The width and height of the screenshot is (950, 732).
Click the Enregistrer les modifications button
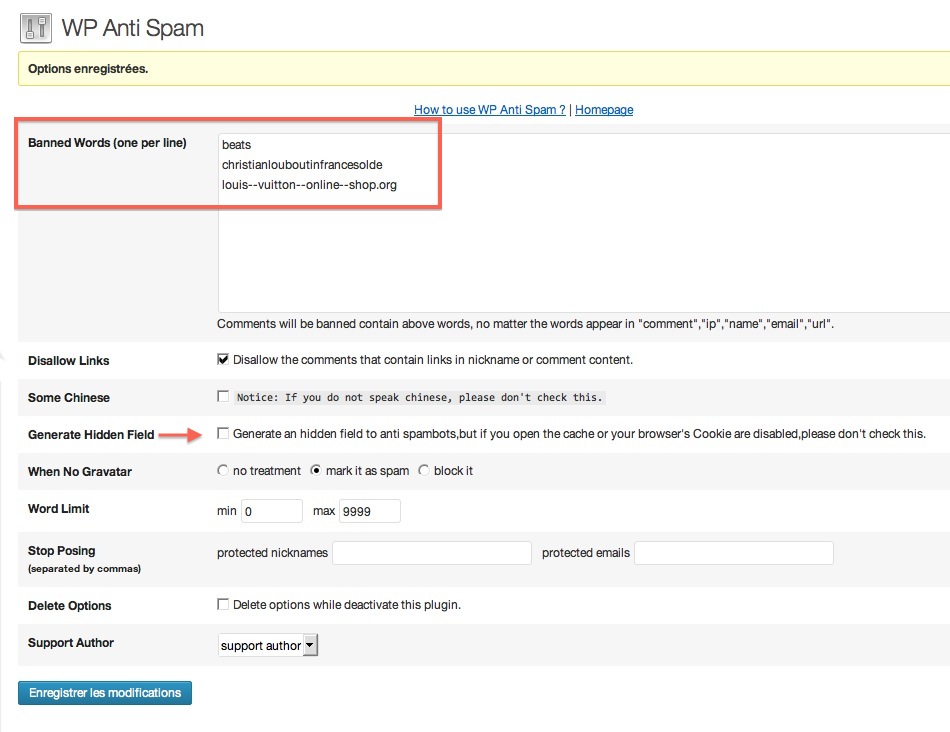click(105, 693)
